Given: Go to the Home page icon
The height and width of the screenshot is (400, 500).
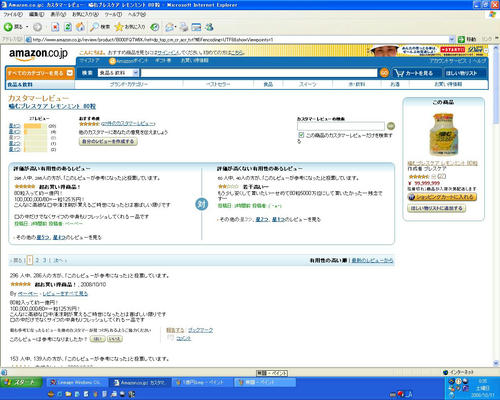Looking at the screenshot, I should click(80, 27).
